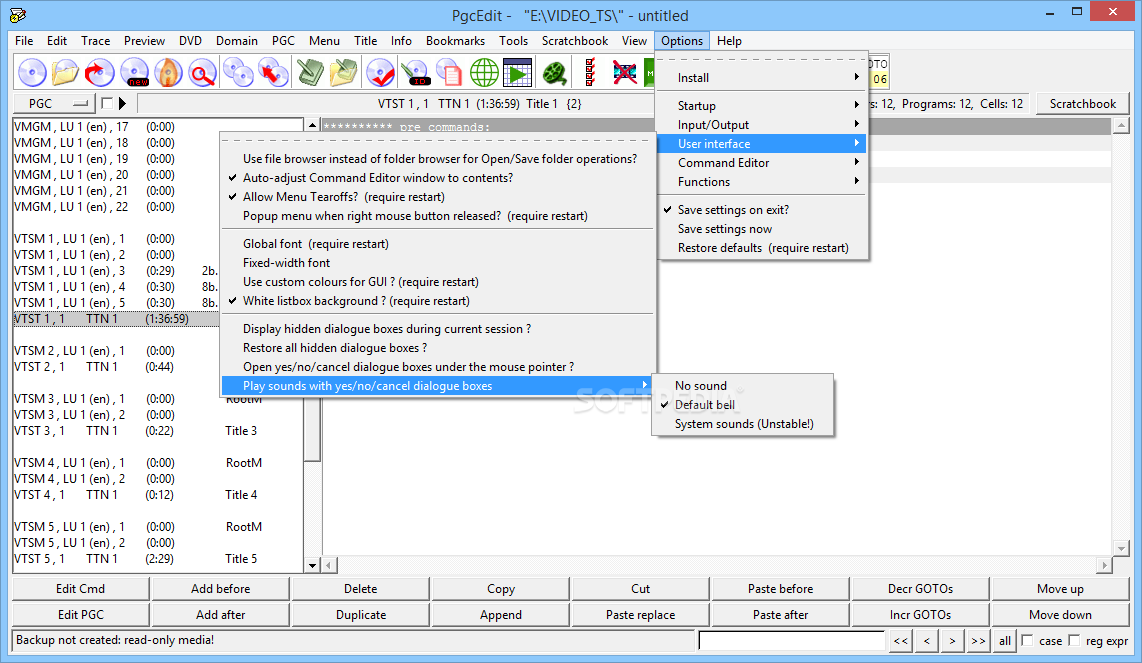Expand Play sounds with yes/no/cancel dialogue boxes
This screenshot has height=663, width=1142.
438,385
